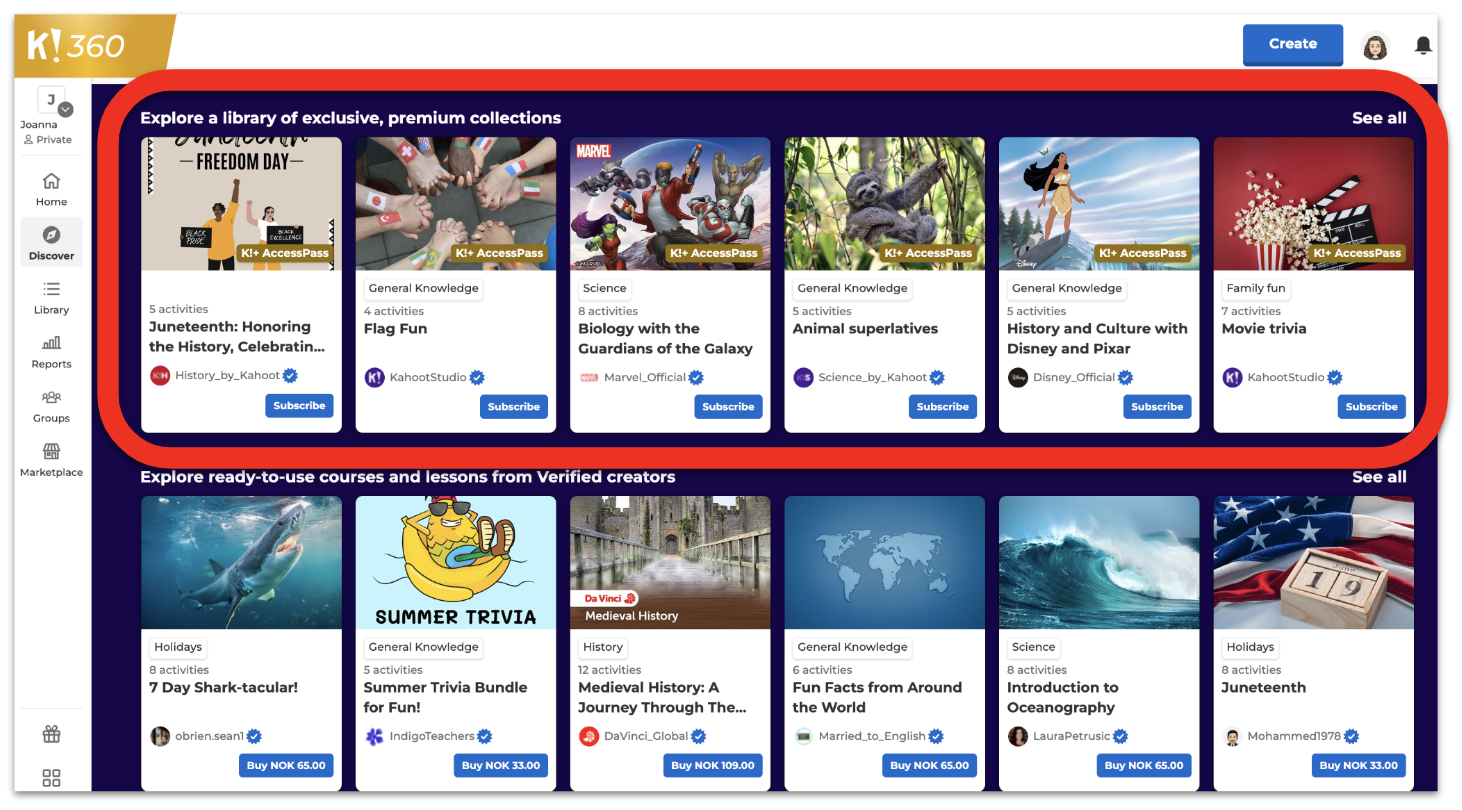Open the popcorn Movie trivia thumbnail
The width and height of the screenshot is (1462, 810).
[1314, 204]
